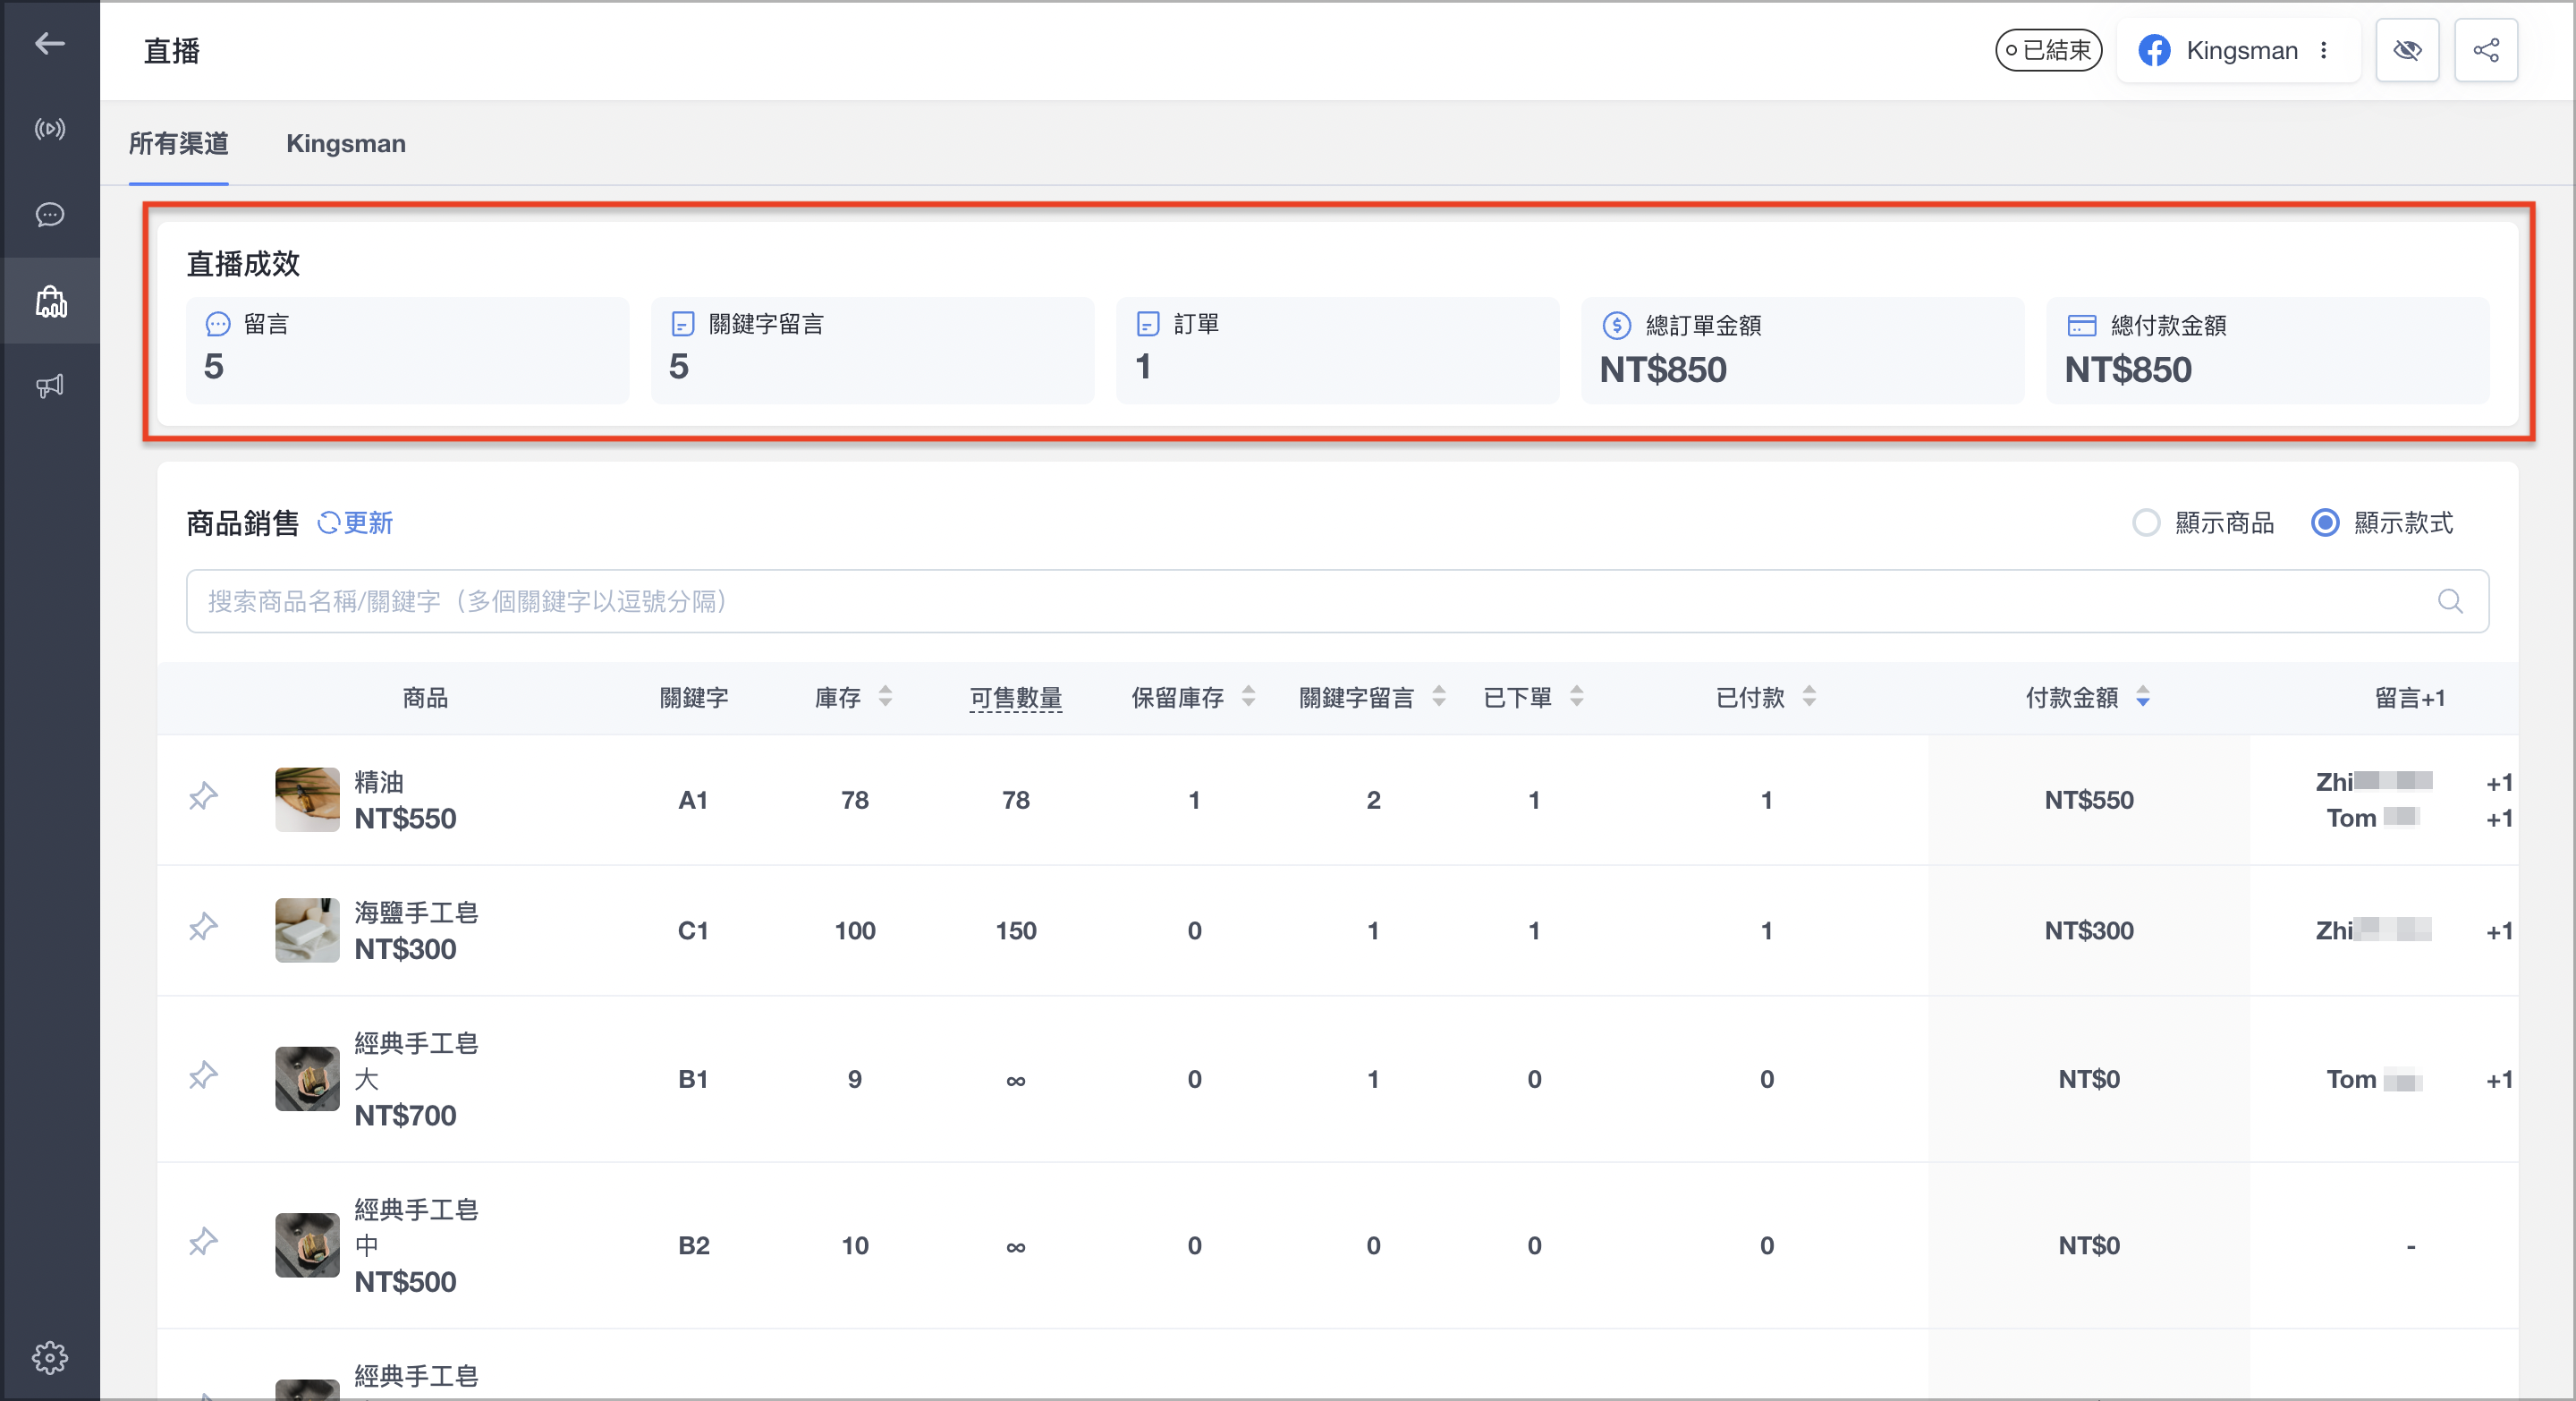
Task: Focus the product name search field
Action: pyautogui.click(x=1337, y=601)
